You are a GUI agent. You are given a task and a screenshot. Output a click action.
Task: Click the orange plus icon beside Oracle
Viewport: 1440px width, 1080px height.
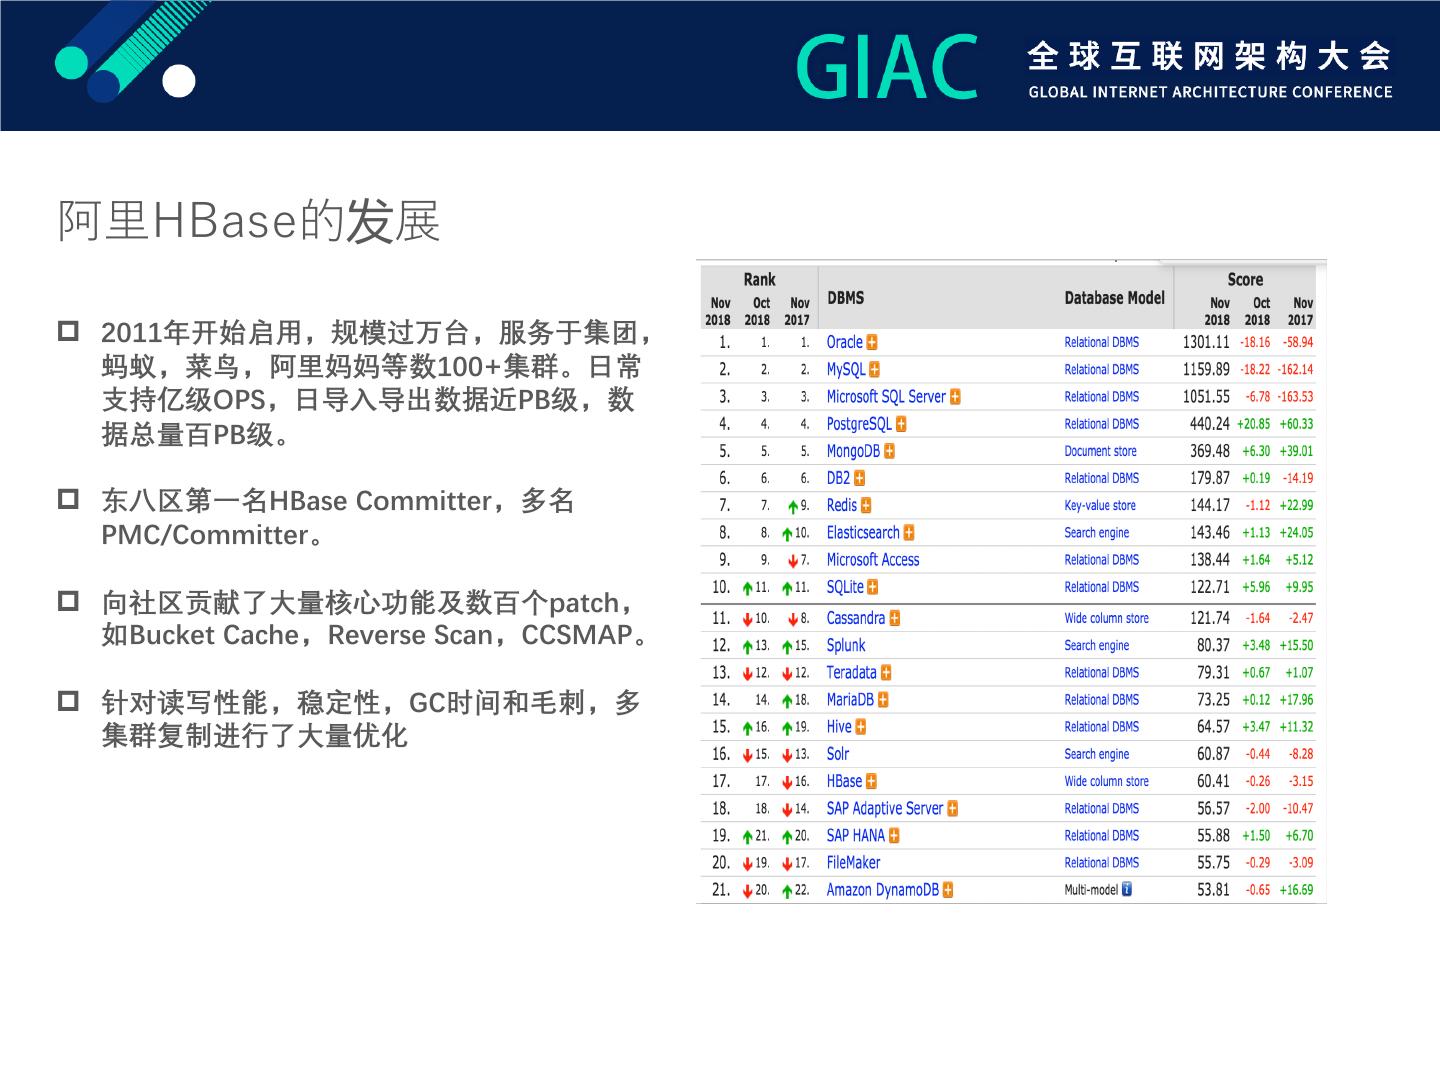(872, 342)
